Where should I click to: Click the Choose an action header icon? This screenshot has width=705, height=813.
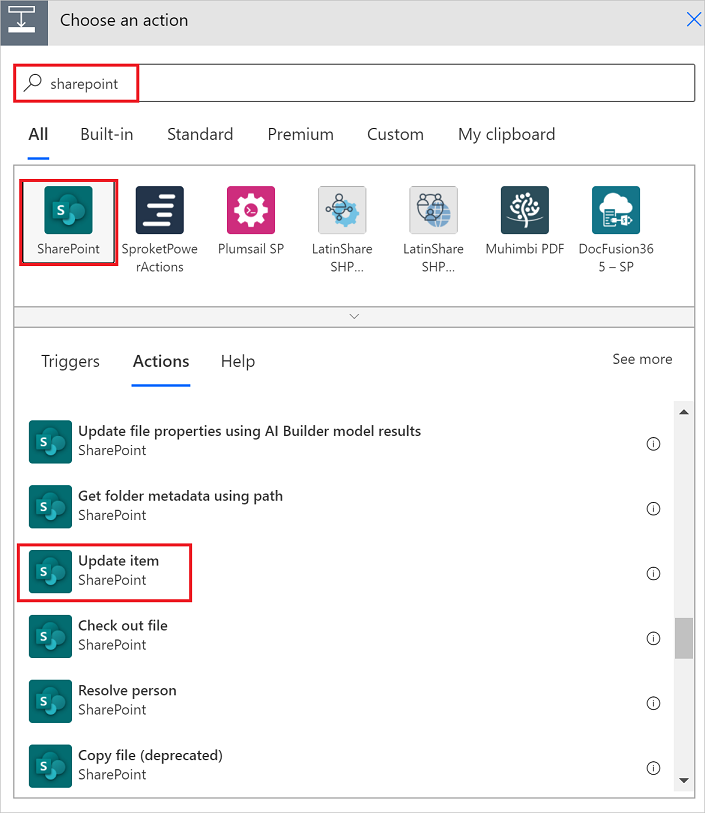coord(24,23)
